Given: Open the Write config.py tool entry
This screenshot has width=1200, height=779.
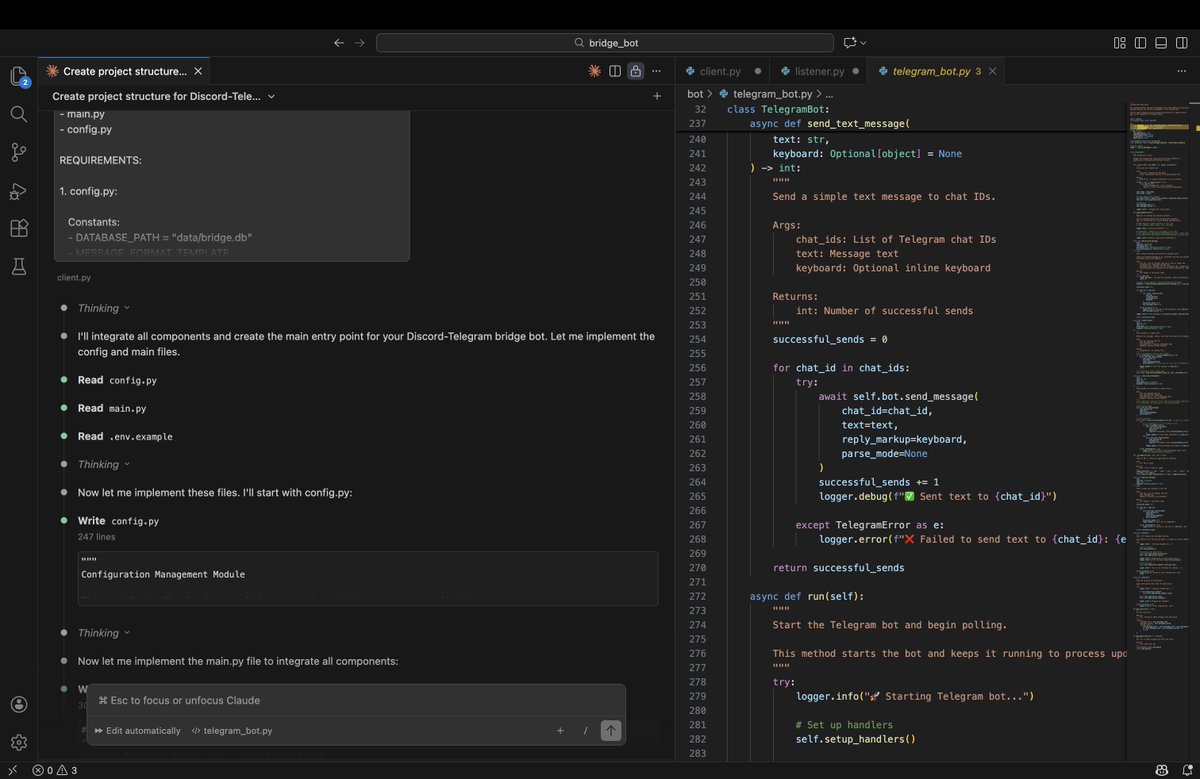Looking at the screenshot, I should [x=118, y=521].
